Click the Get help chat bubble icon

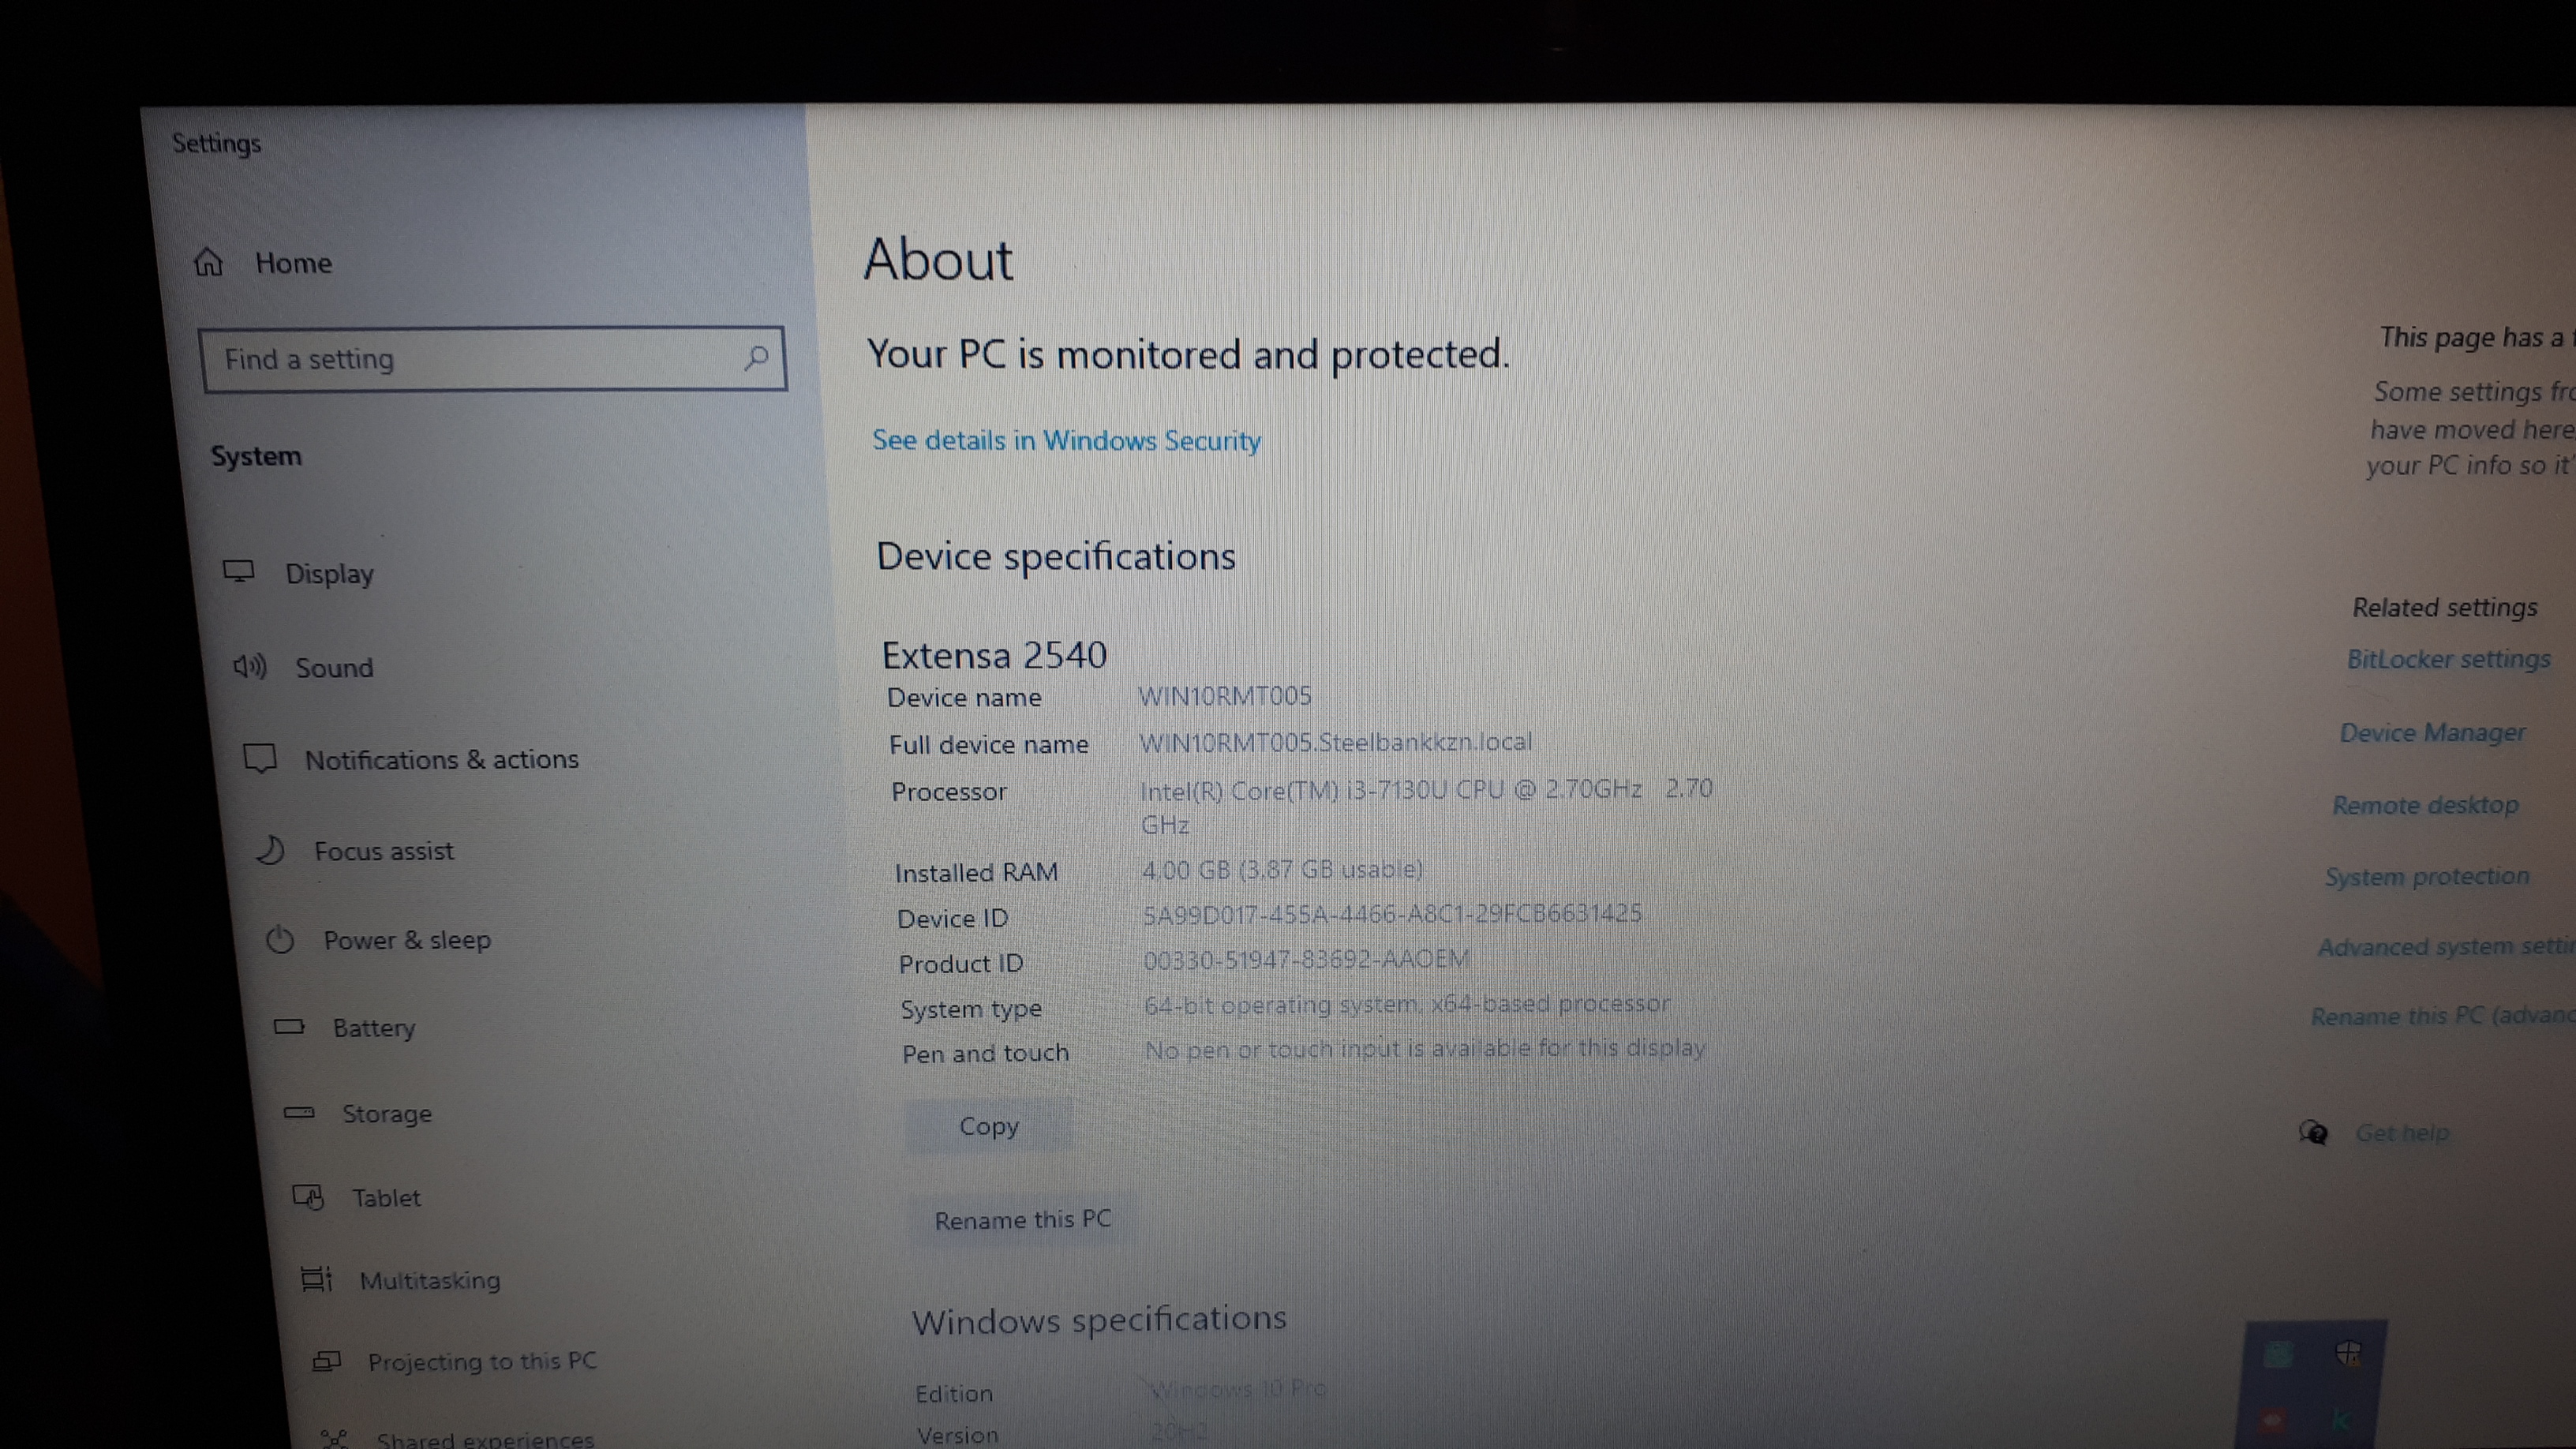(x=2314, y=1132)
